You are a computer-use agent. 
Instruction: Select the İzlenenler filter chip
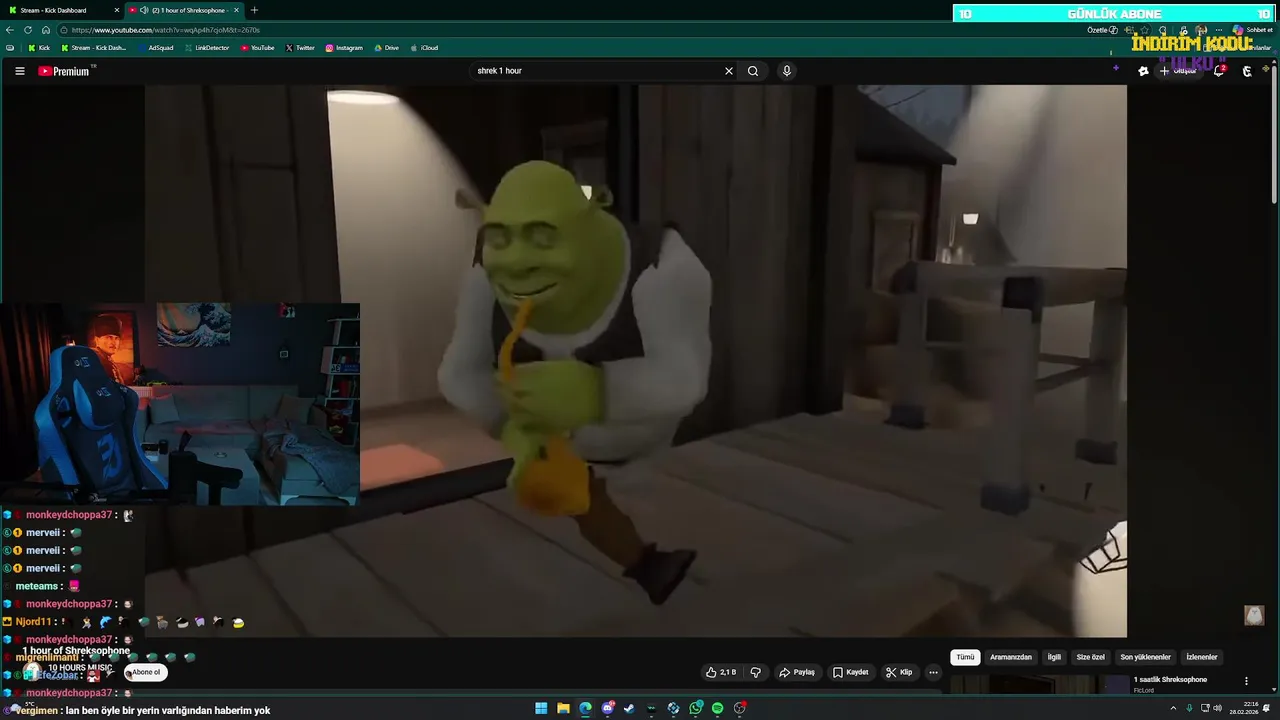click(x=1201, y=657)
